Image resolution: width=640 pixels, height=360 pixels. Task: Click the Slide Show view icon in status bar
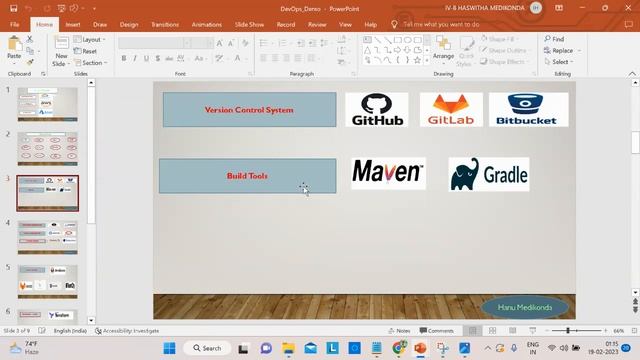click(x=532, y=331)
